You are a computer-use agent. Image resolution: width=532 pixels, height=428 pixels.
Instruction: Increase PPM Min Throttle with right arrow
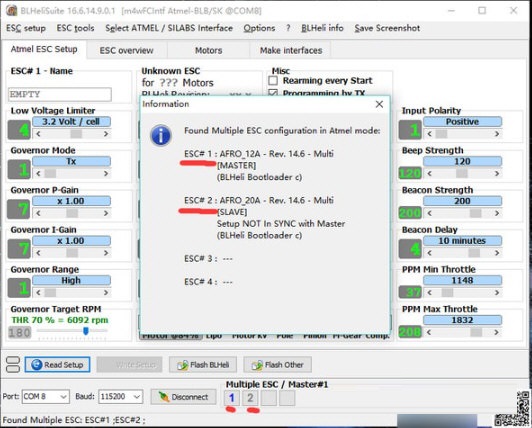pyautogui.click(x=497, y=293)
